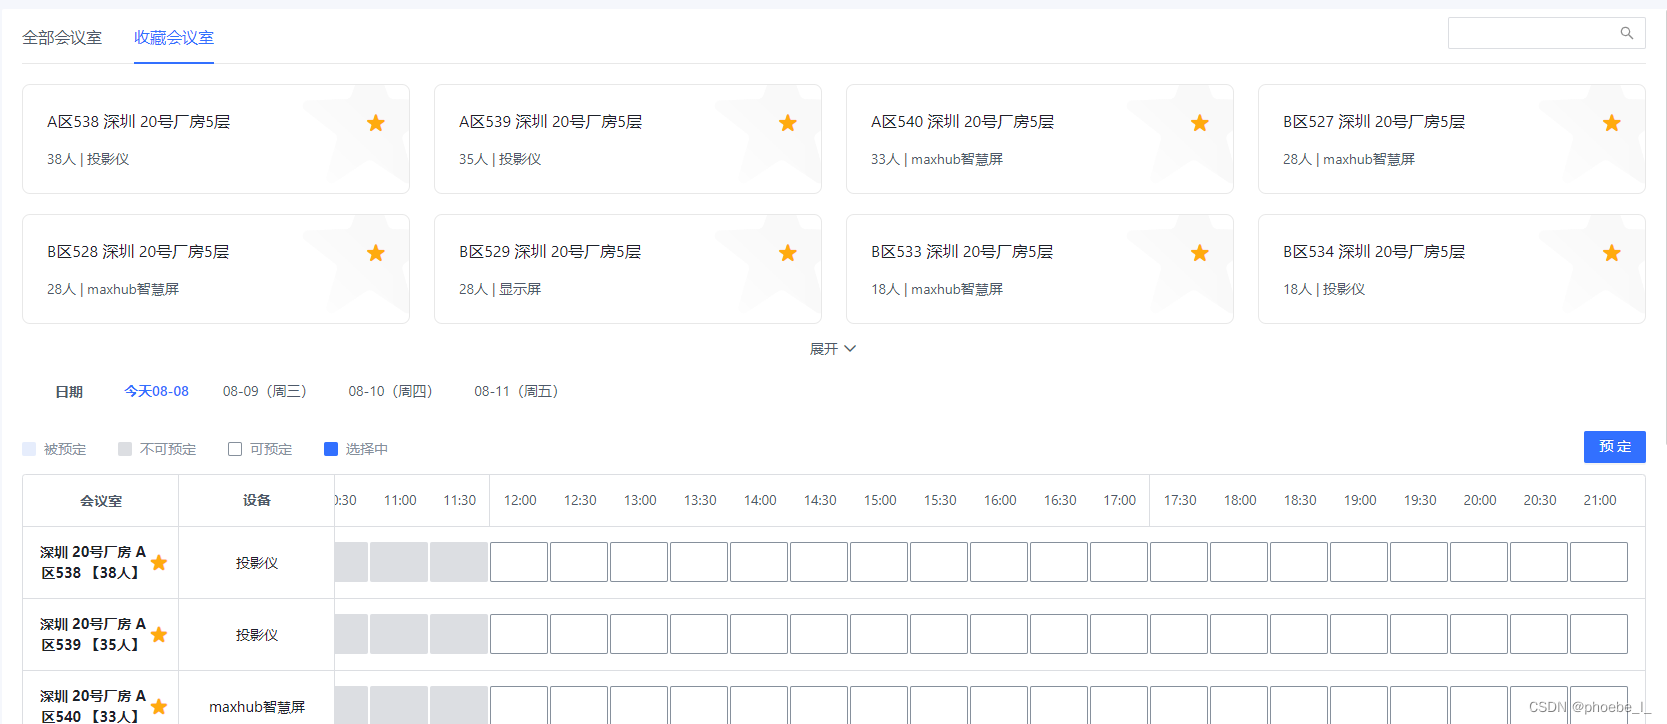
Task: Select date 08-11 (周五)
Action: pyautogui.click(x=517, y=391)
